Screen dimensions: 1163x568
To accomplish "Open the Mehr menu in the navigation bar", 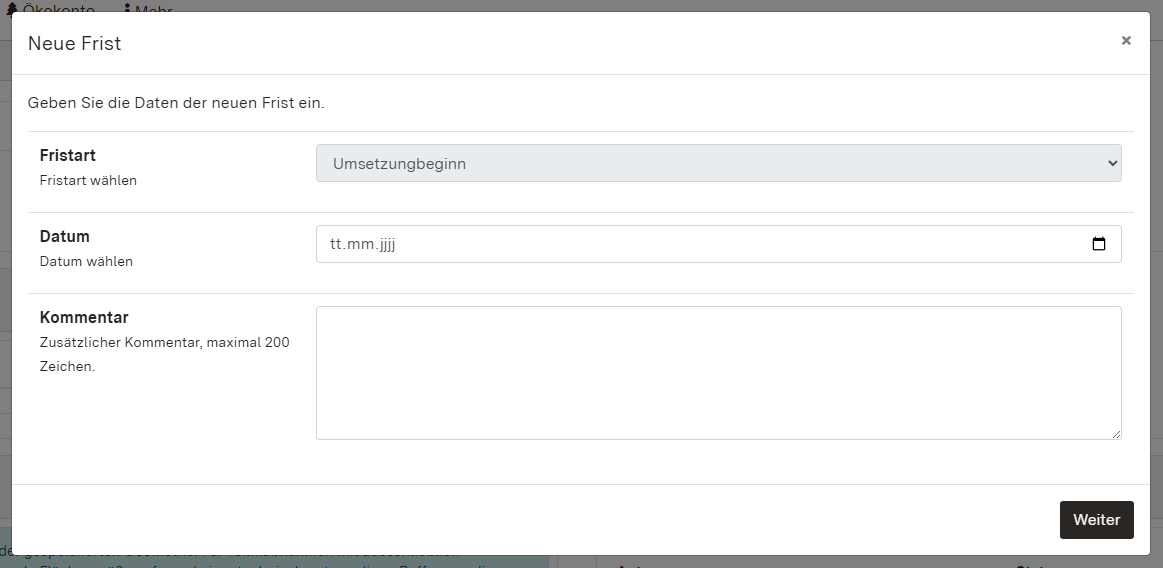I will tap(153, 8).
